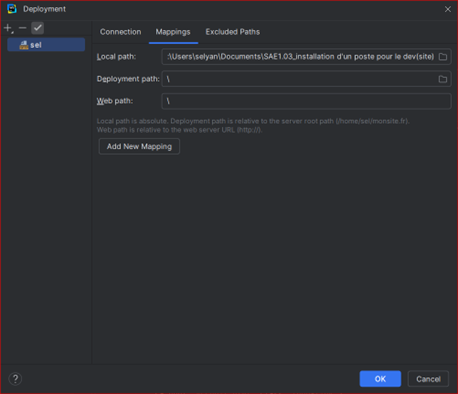The image size is (458, 394).
Task: Confirm settings with the OK button
Action: pyautogui.click(x=380, y=379)
